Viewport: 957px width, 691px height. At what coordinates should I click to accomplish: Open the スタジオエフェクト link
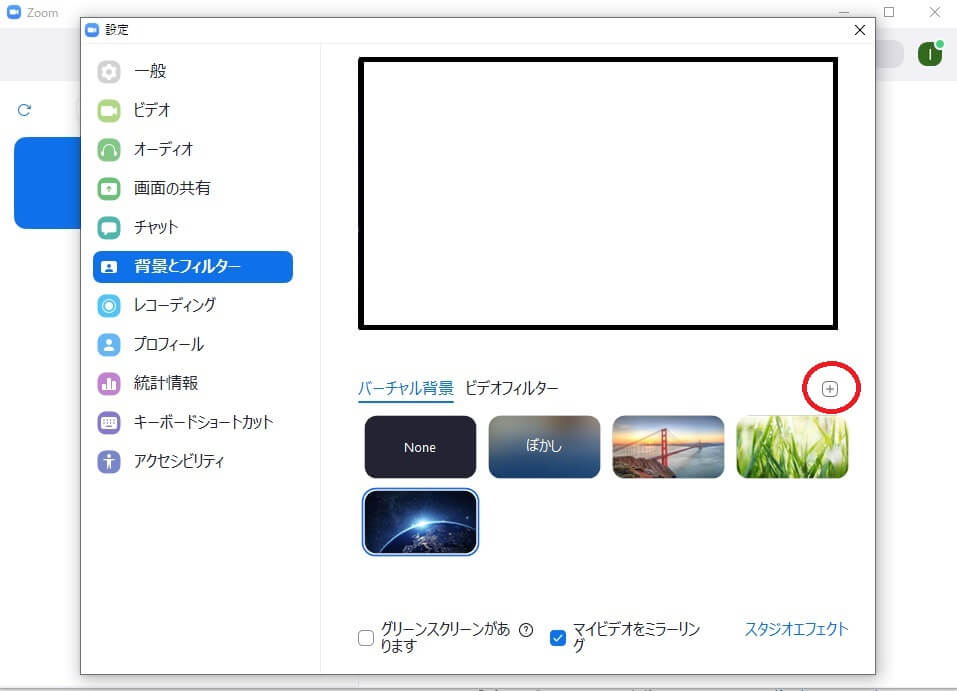pos(795,629)
